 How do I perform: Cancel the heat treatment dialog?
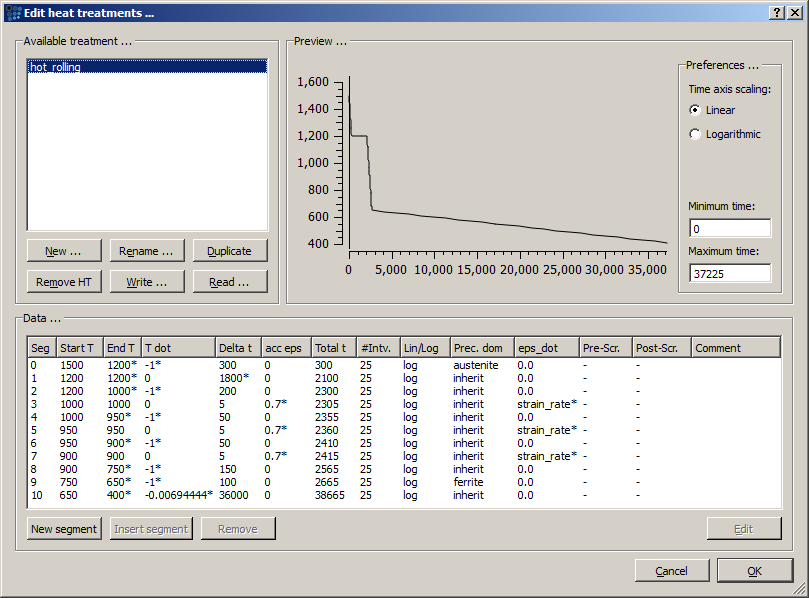coord(671,571)
